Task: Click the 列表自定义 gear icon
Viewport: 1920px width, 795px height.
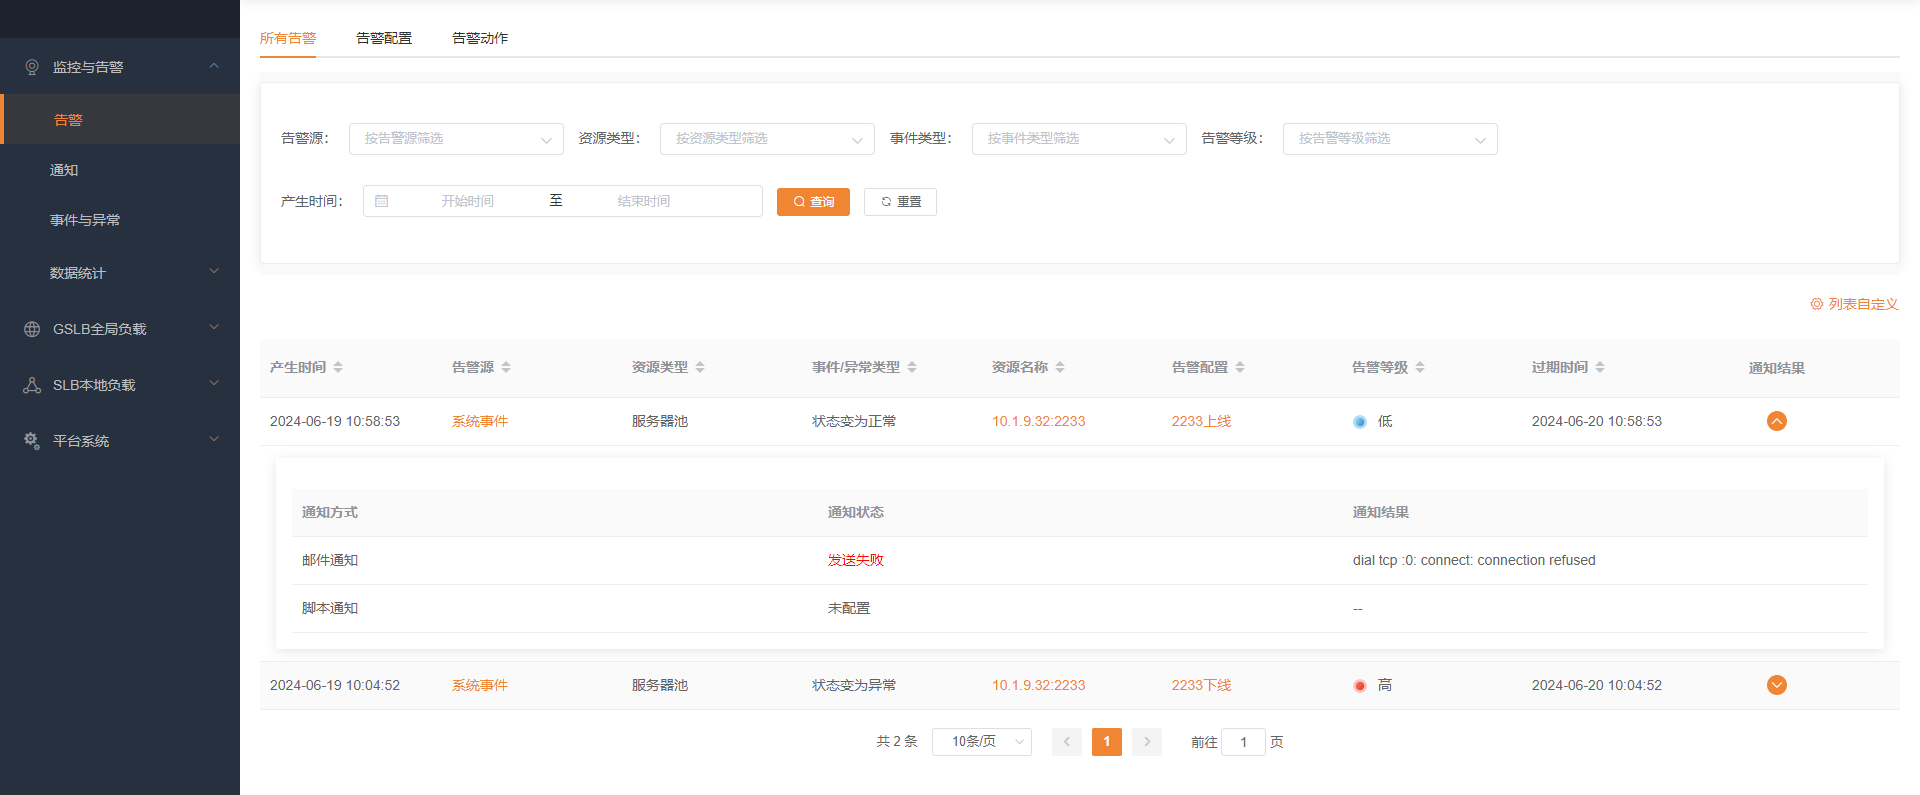Action: 1816,304
